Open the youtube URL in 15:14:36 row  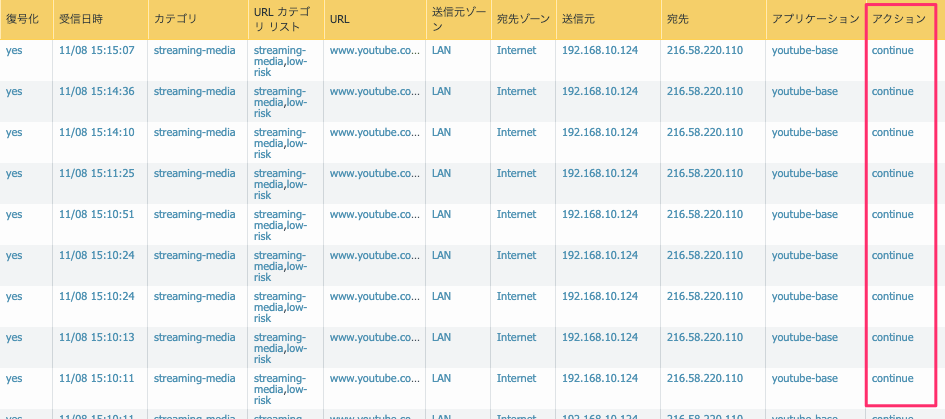tap(374, 92)
